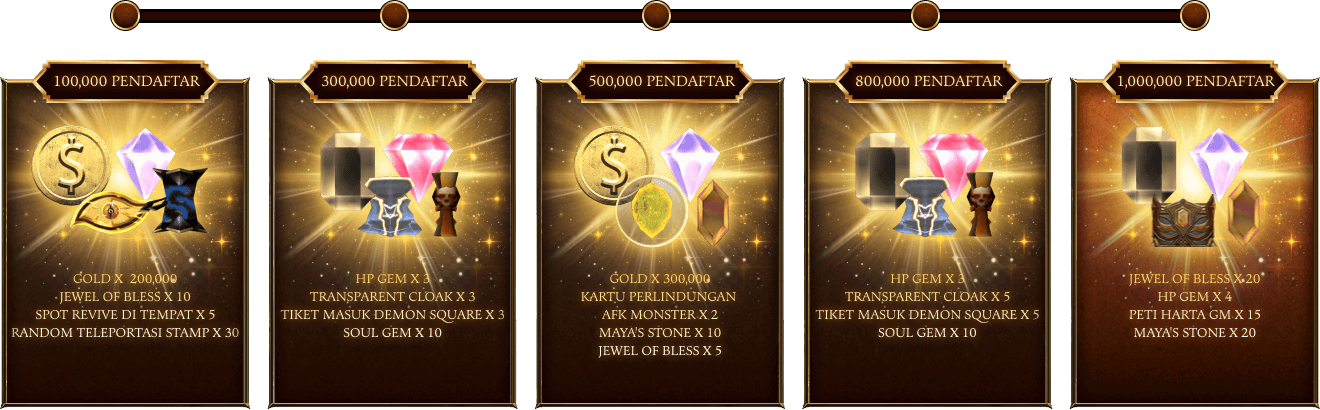Click the first milestone marker on progress bar
Screen dimensions: 1320x410
124,15
